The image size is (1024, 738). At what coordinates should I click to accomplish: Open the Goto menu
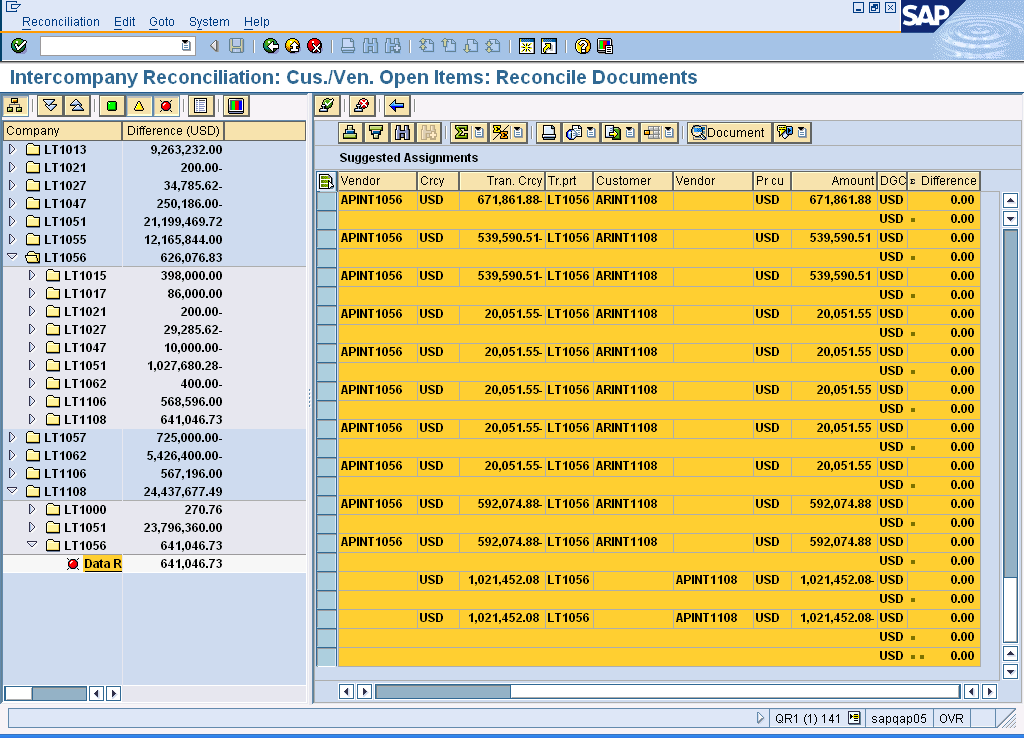162,22
